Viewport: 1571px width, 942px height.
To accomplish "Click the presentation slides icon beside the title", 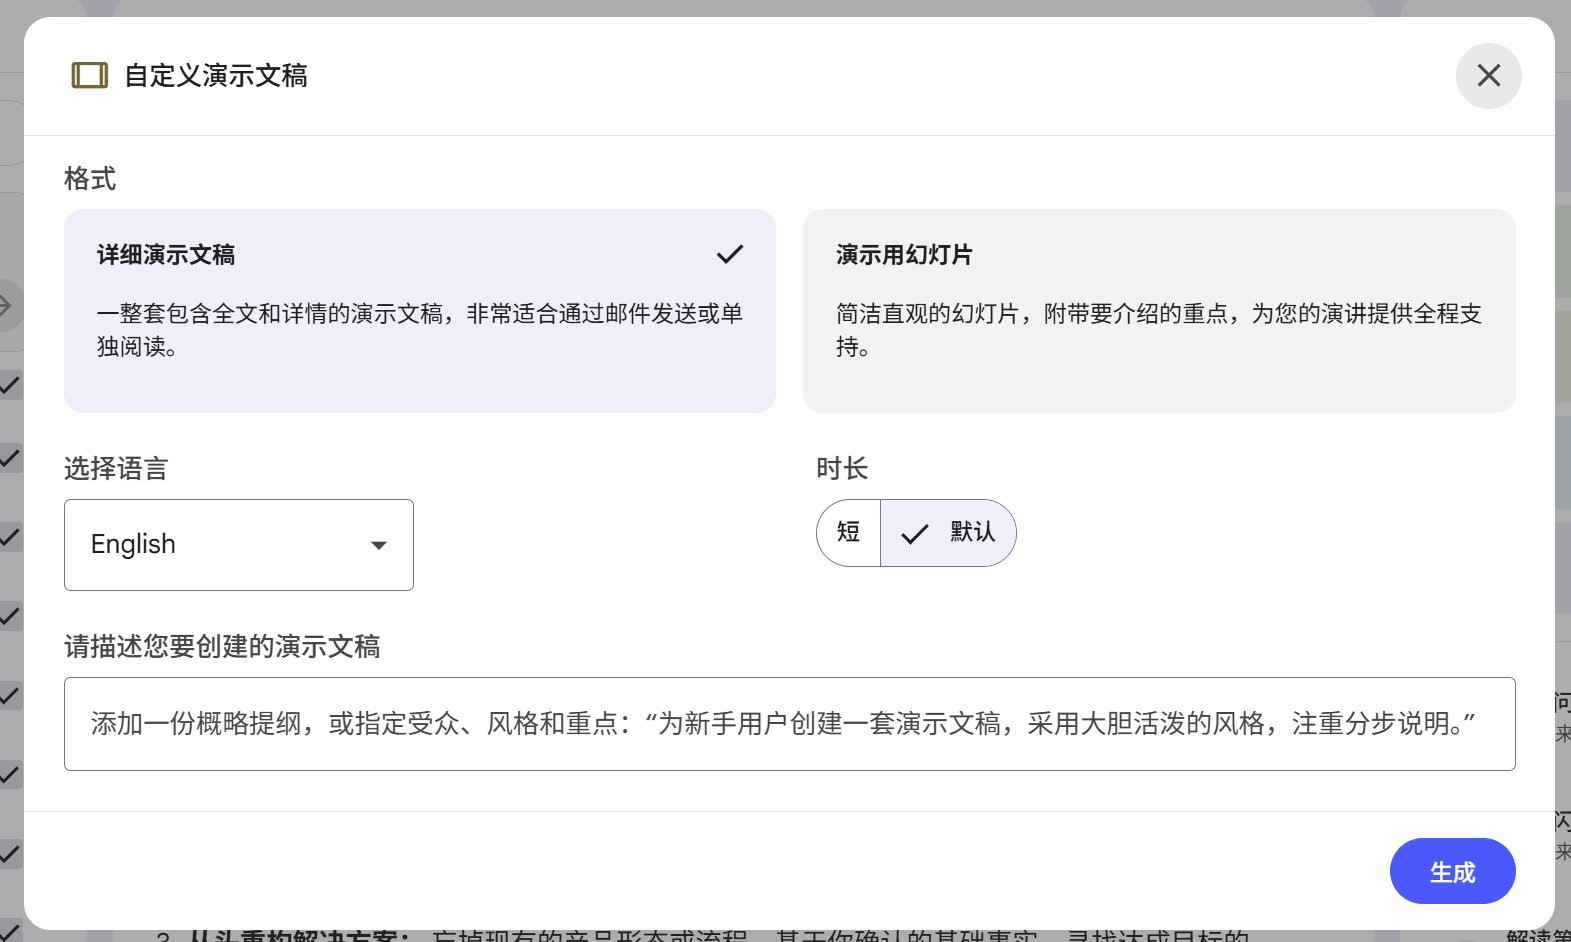I will point(90,75).
